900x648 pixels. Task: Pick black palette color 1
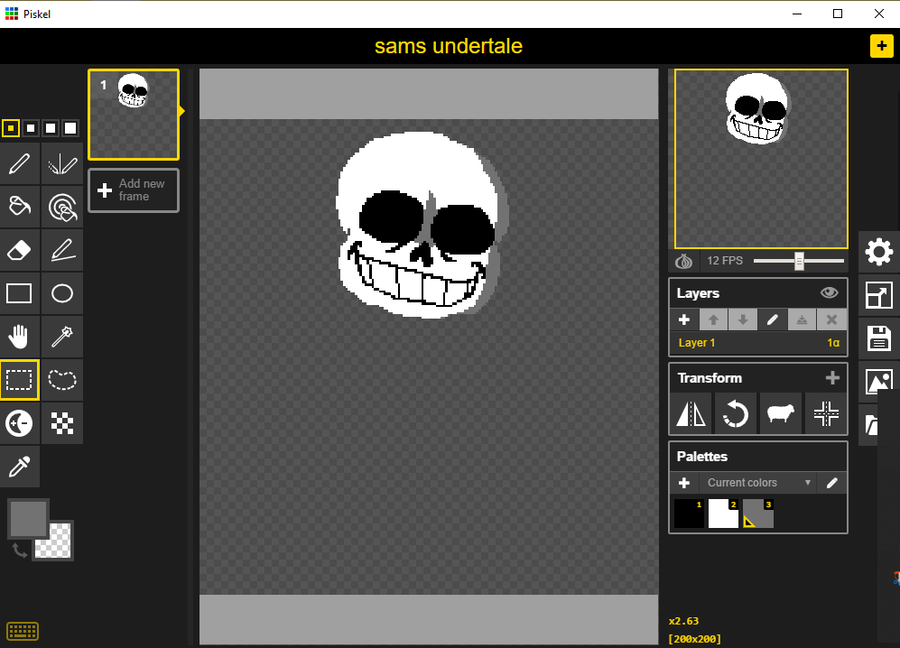pyautogui.click(x=689, y=513)
